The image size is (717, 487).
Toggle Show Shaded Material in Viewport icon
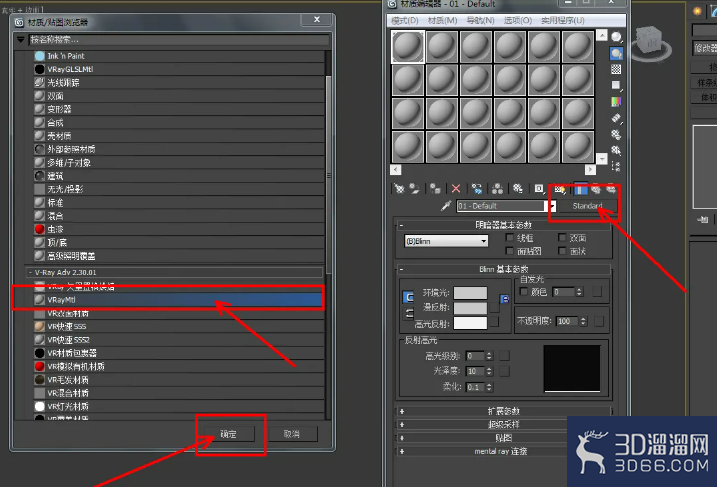pyautogui.click(x=560, y=189)
